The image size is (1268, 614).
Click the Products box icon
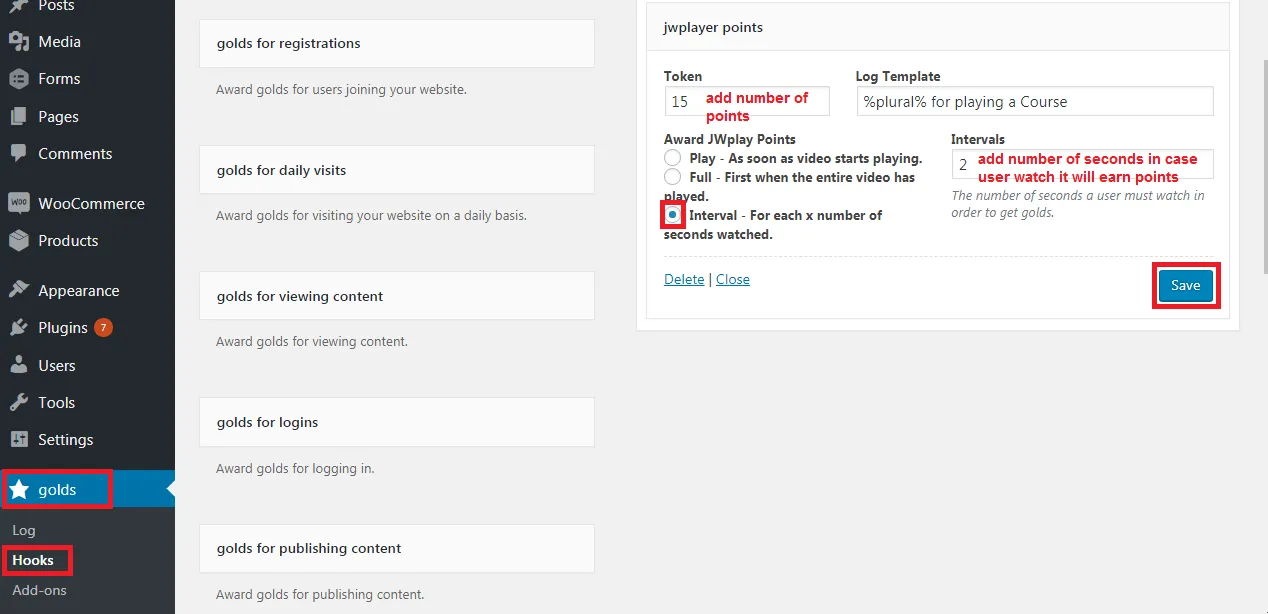click(18, 241)
